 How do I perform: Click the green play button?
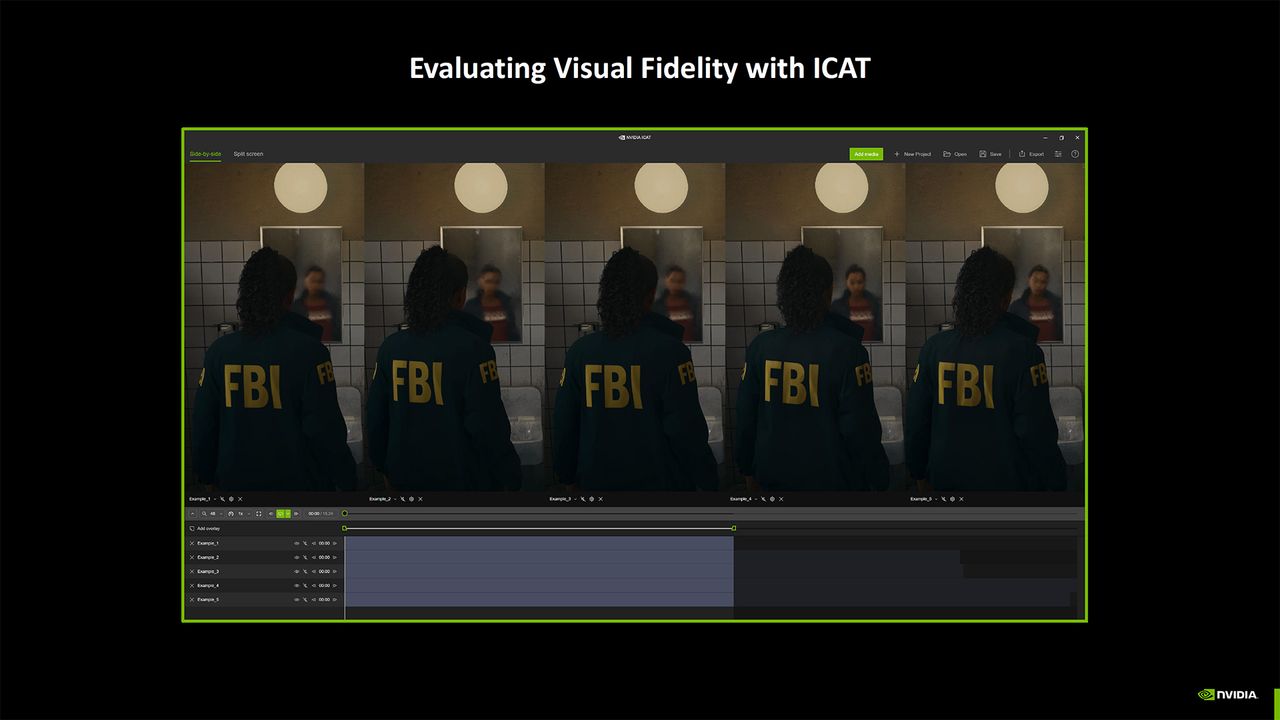pyautogui.click(x=280, y=513)
